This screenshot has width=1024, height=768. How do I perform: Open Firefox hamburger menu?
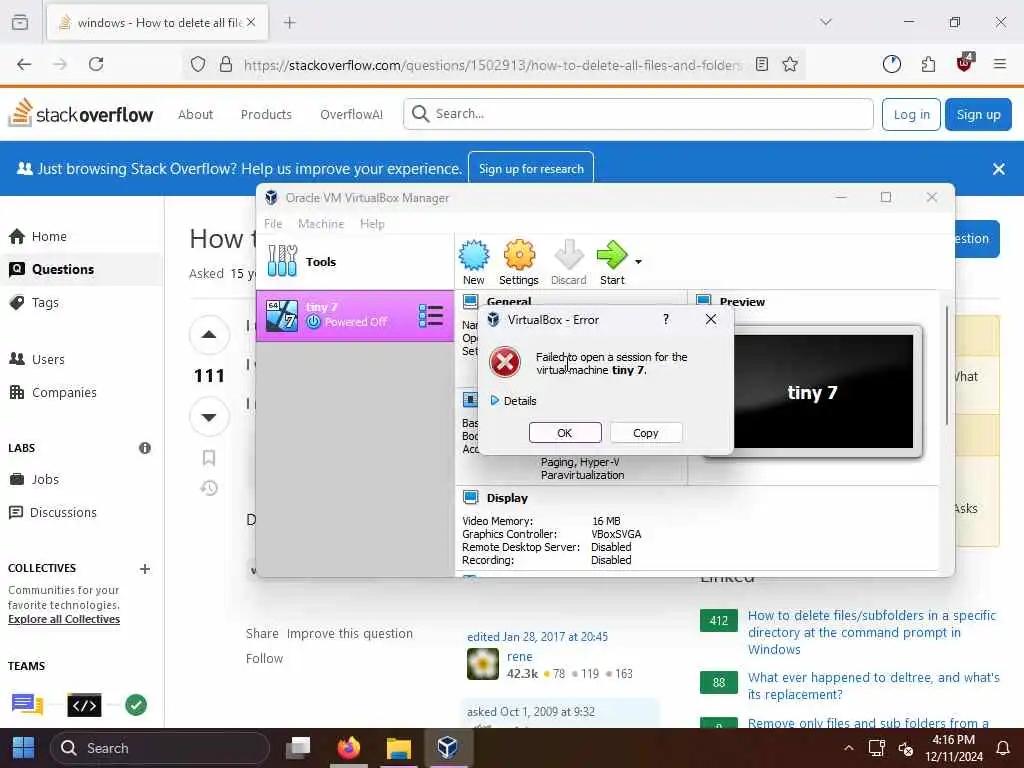click(x=1000, y=64)
